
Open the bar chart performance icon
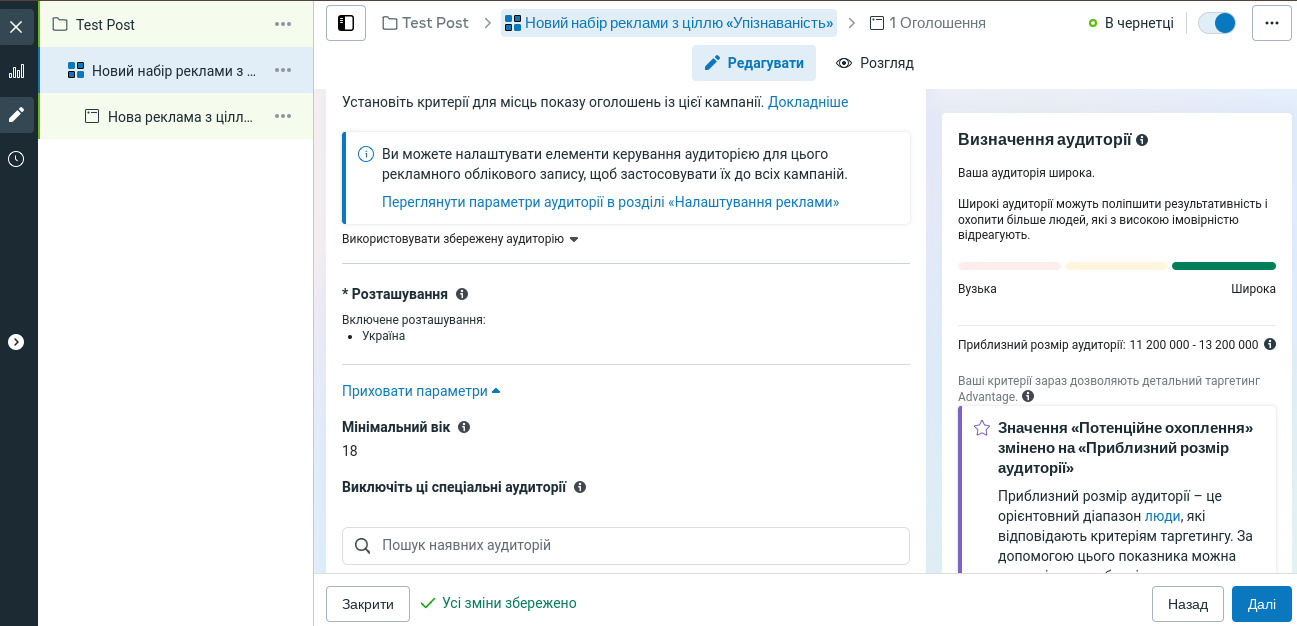tap(16, 71)
